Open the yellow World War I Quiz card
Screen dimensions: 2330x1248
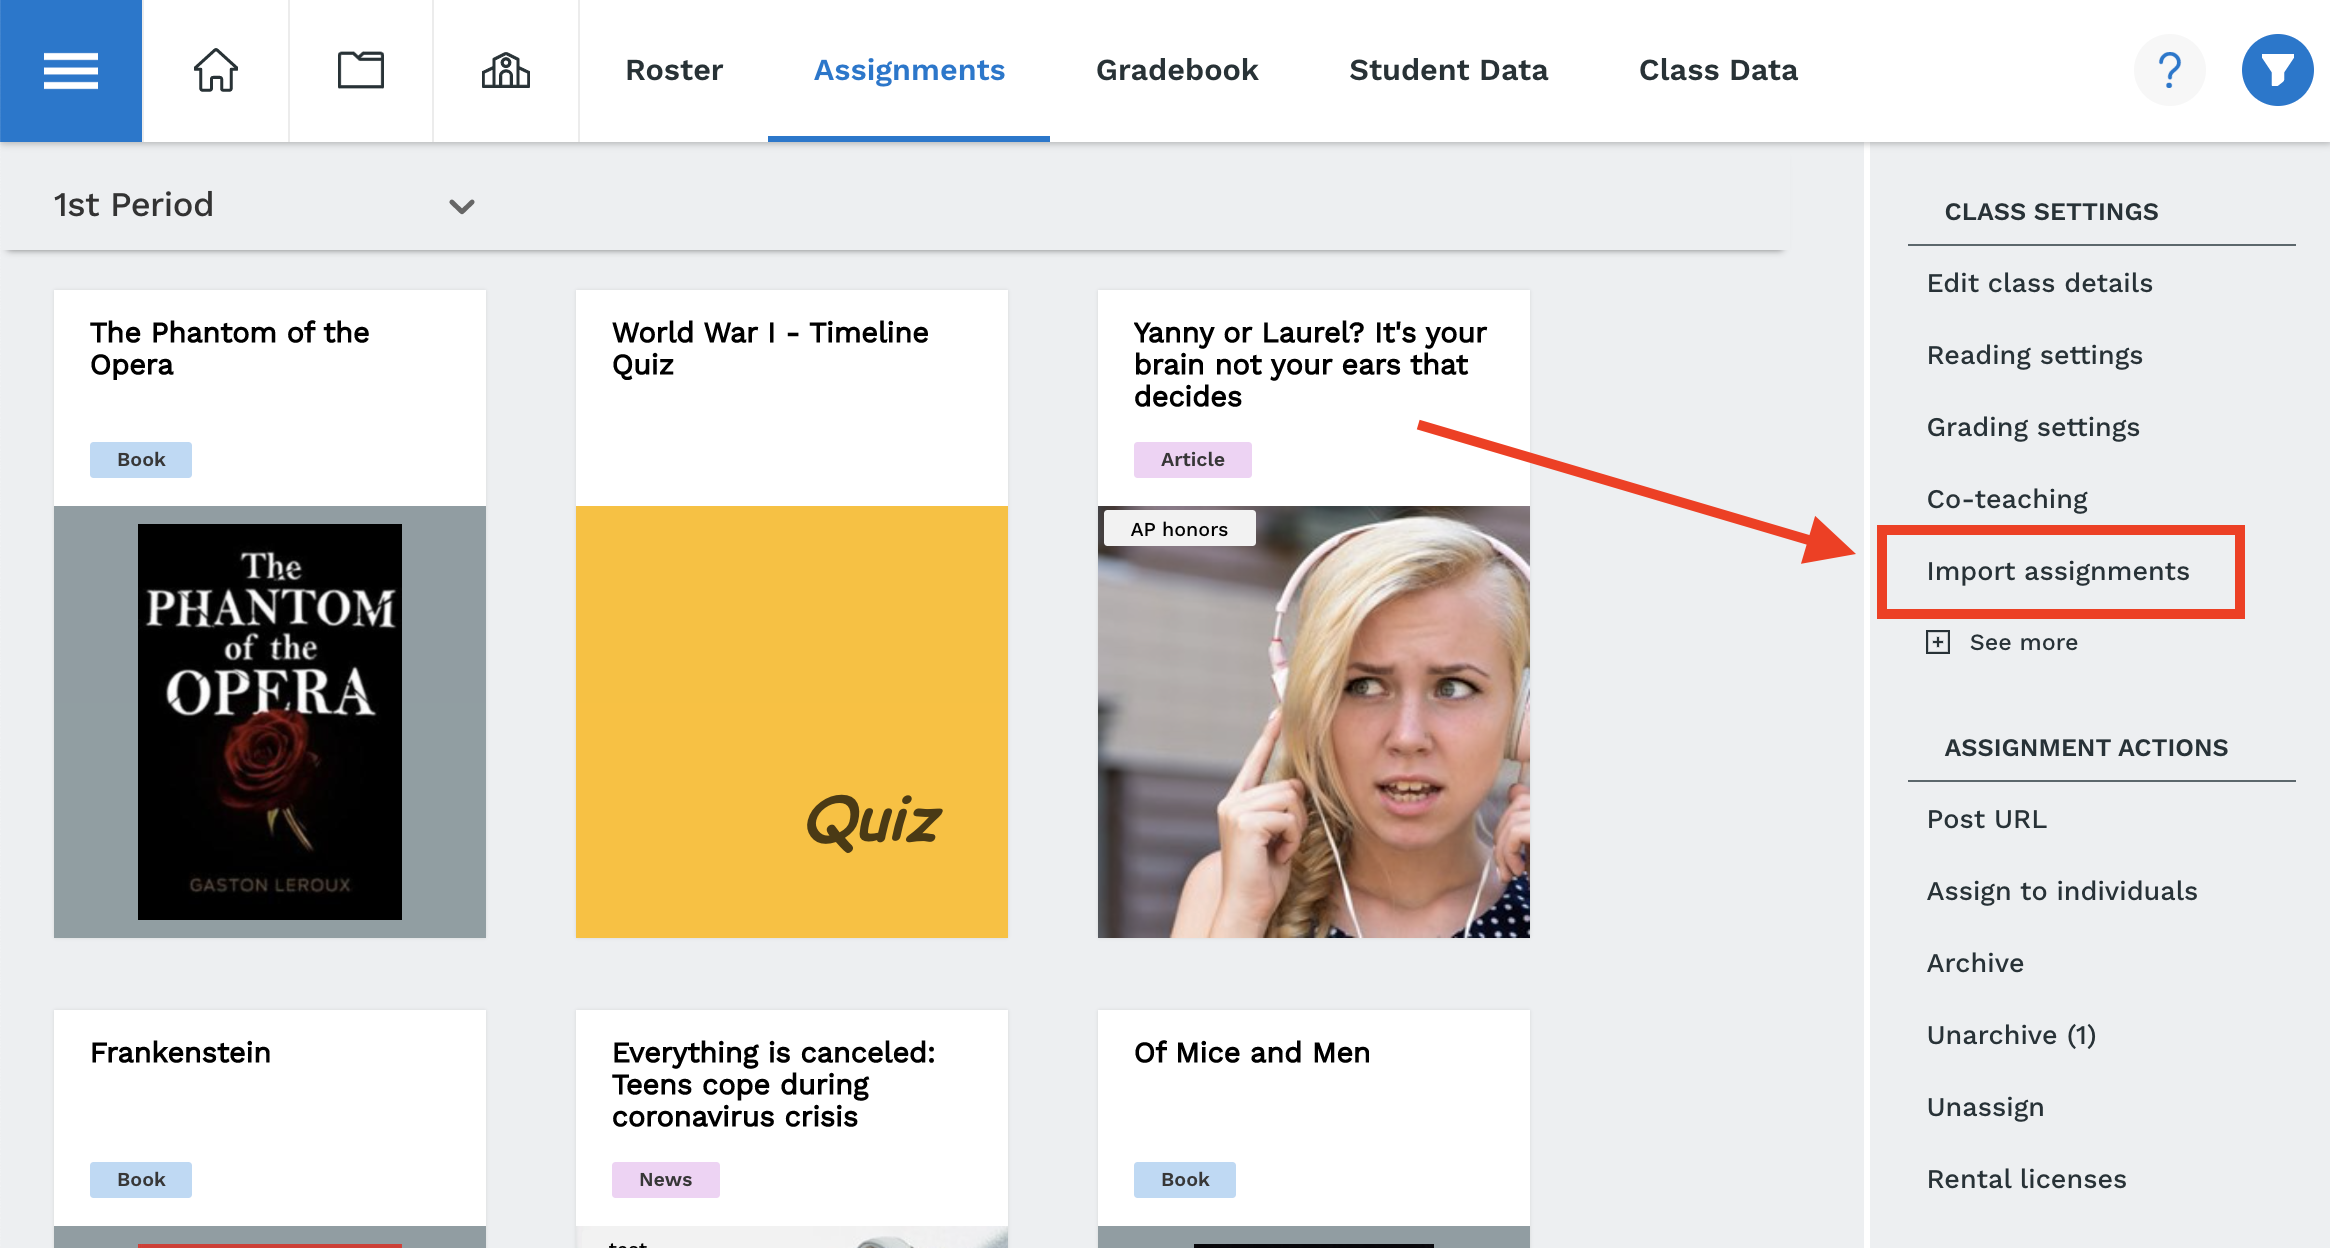click(792, 722)
